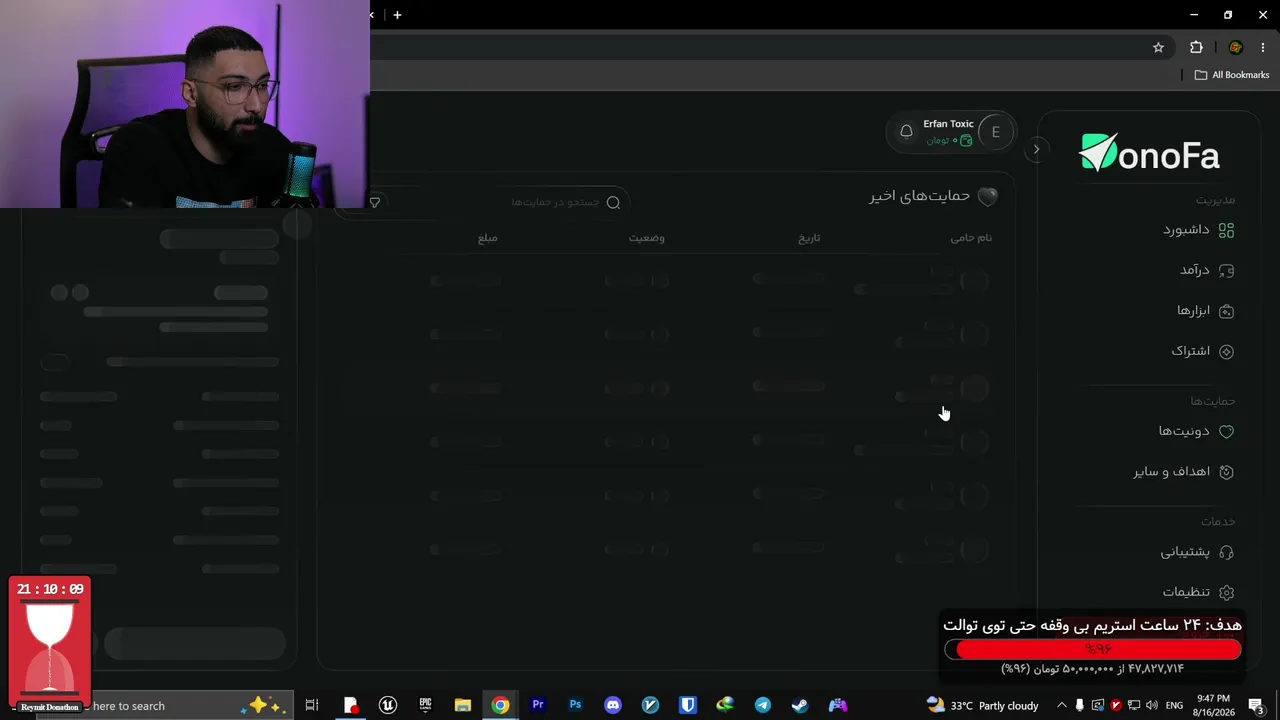Open the volume control in the tray

coord(1151,705)
